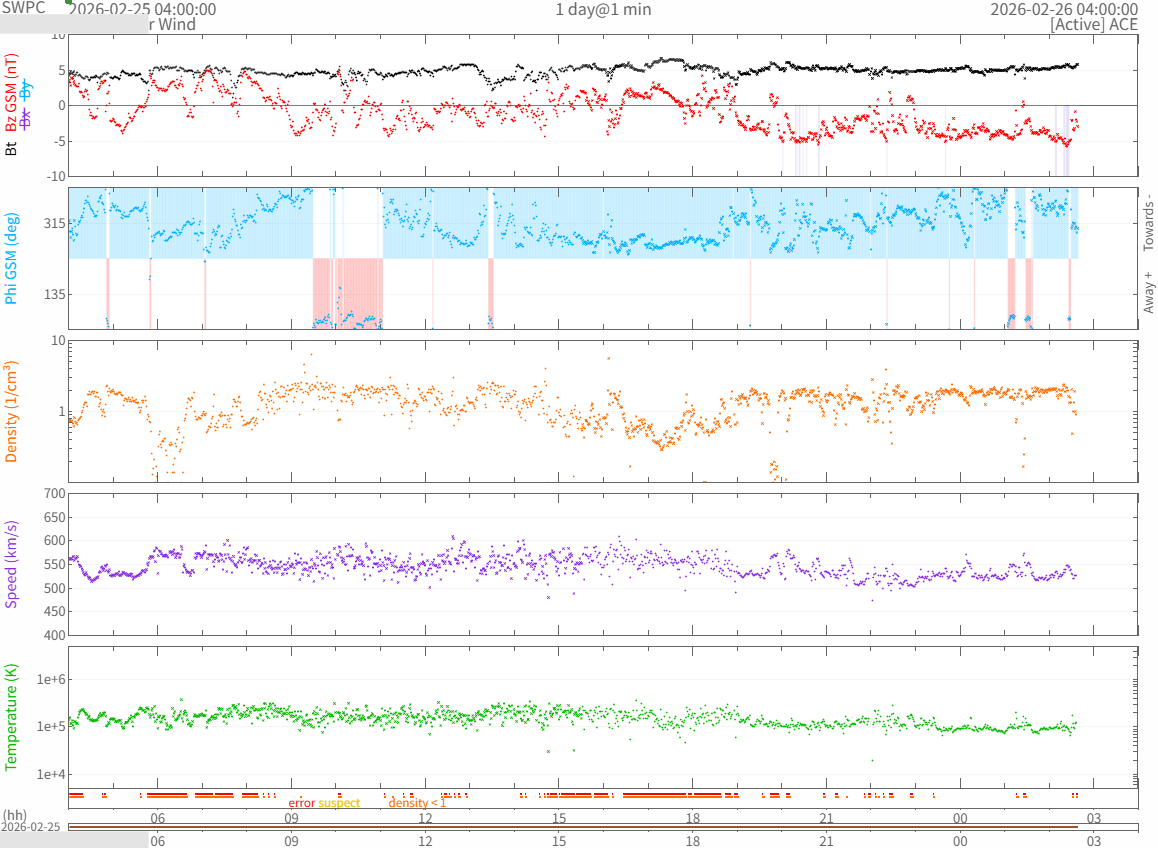Enable the struck-through By series
This screenshot has height=848, width=1158.
coord(27,90)
